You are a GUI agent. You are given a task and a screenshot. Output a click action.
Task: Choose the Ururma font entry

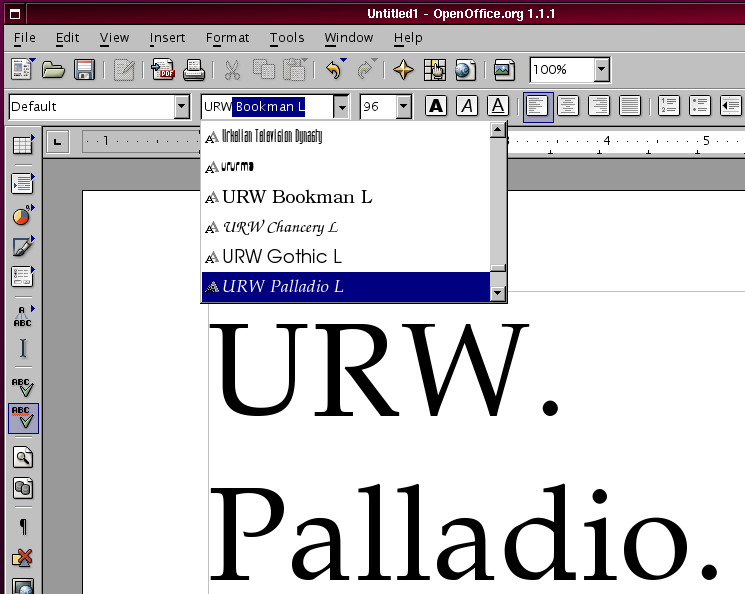pos(345,167)
